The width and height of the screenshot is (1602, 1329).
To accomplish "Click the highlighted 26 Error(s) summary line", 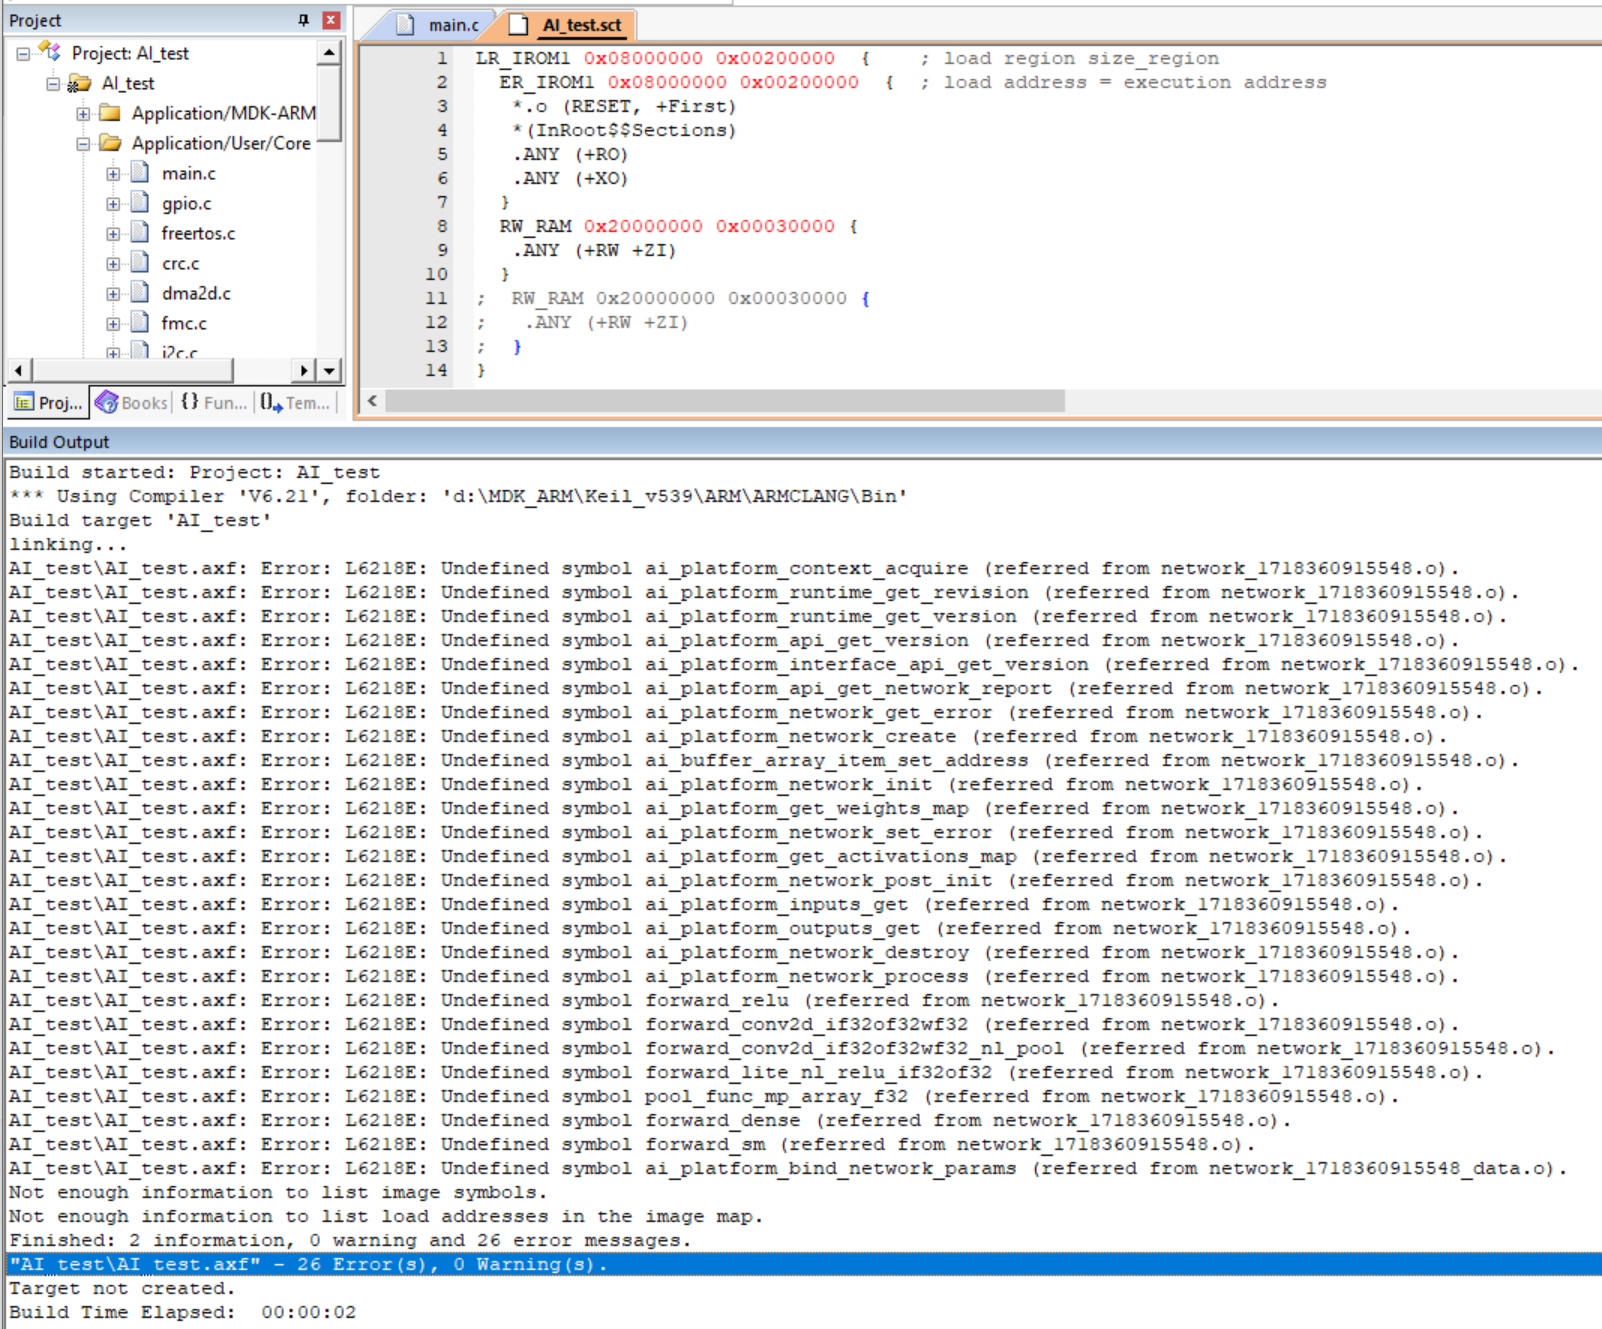I will [300, 1264].
